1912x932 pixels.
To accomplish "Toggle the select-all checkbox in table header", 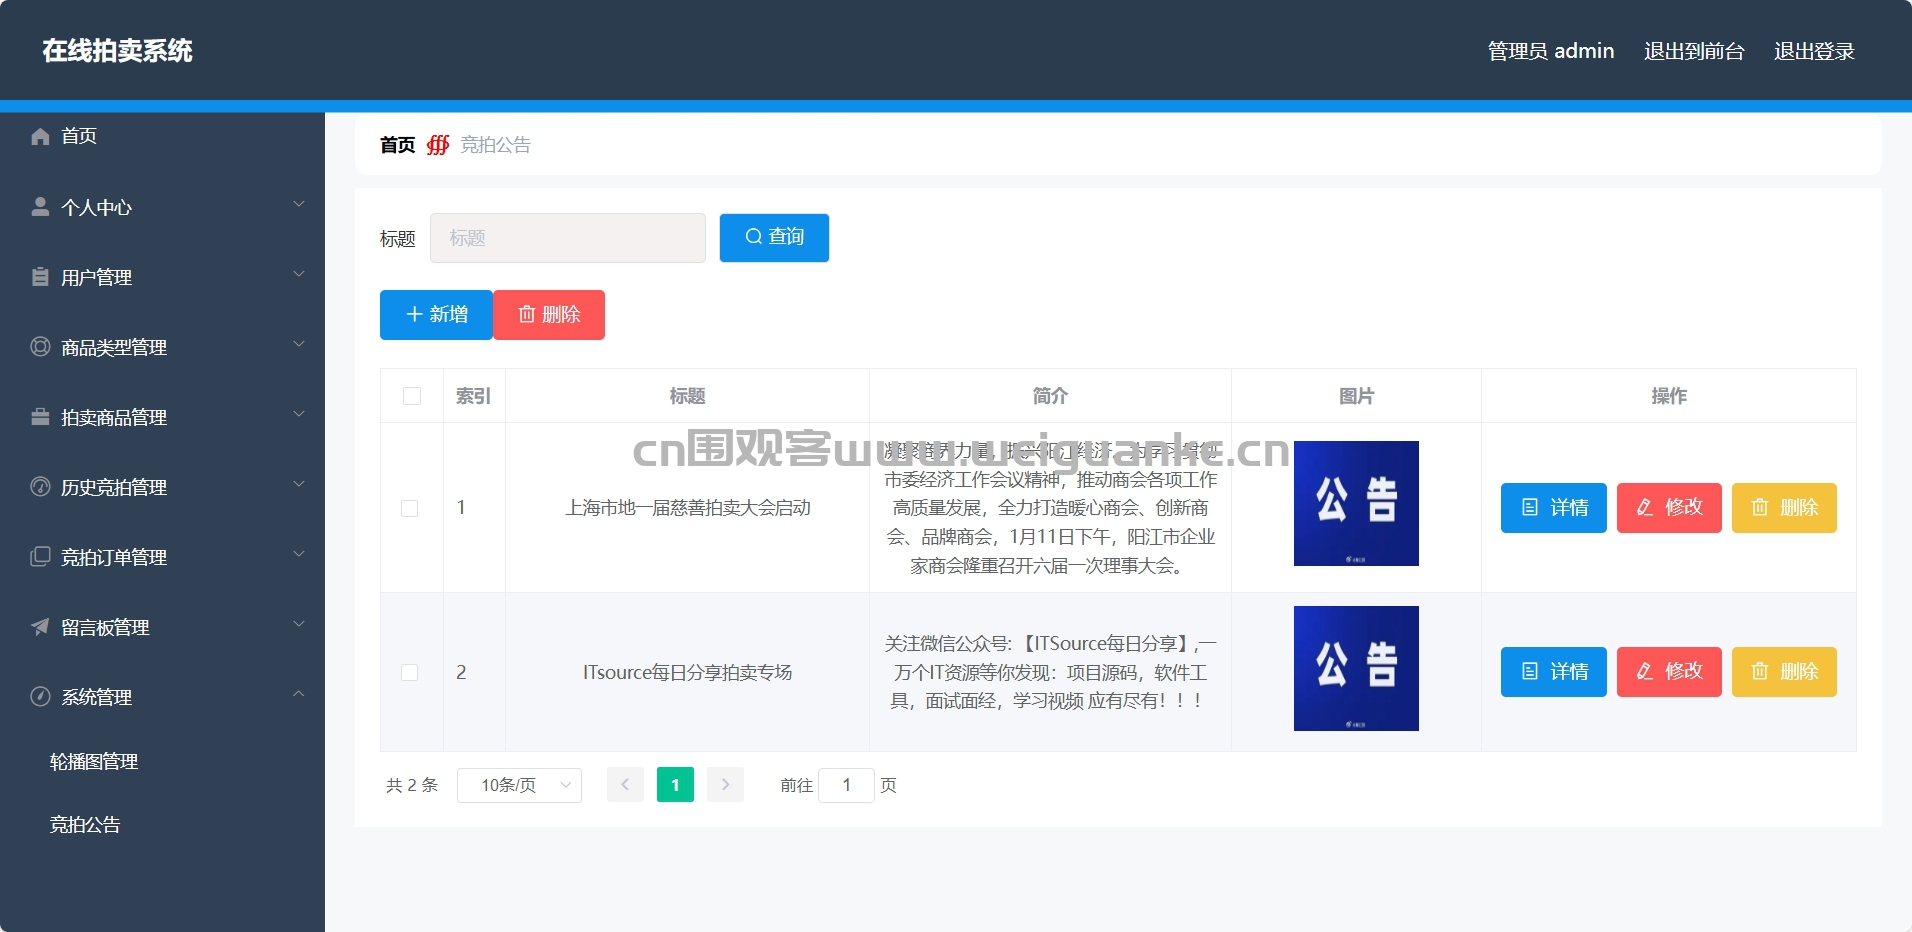I will [412, 396].
